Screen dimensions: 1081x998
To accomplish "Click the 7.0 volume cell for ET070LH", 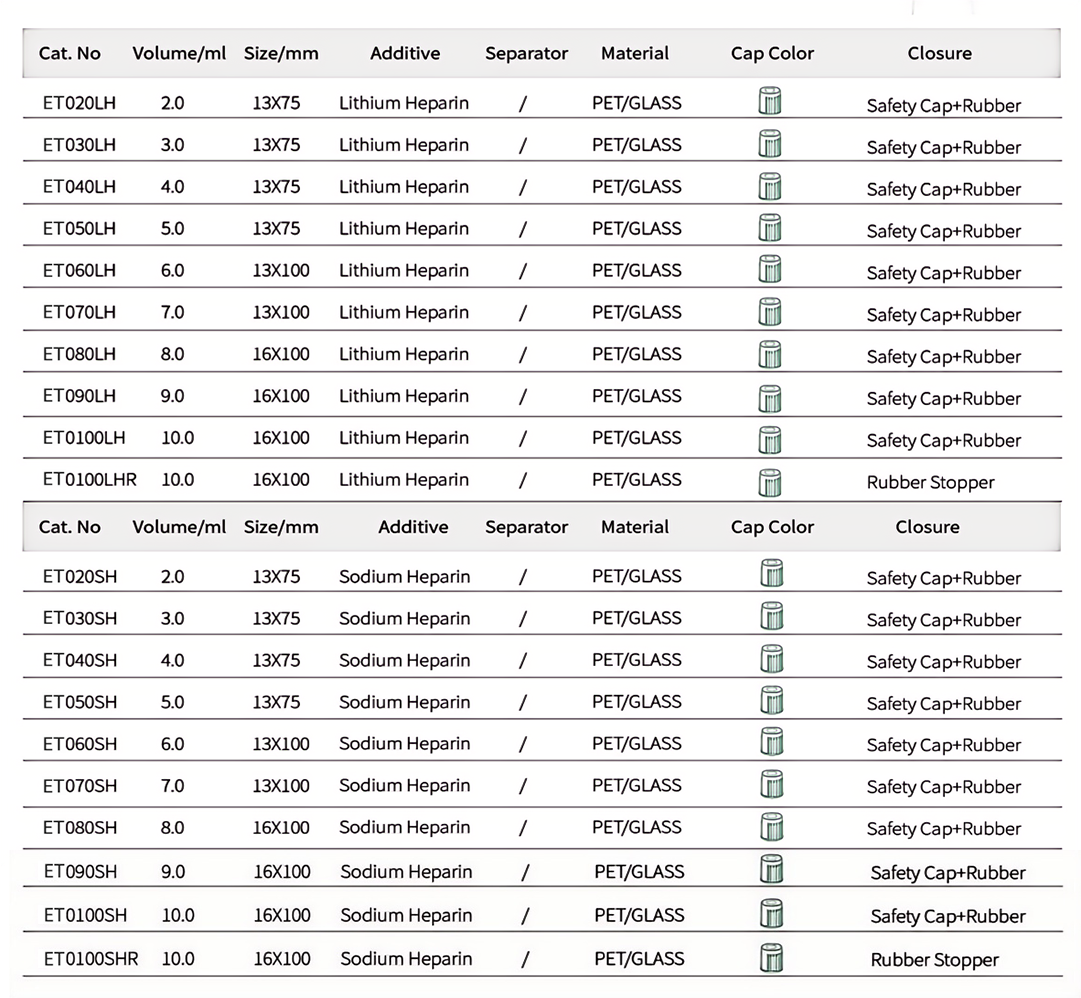I will point(172,313).
